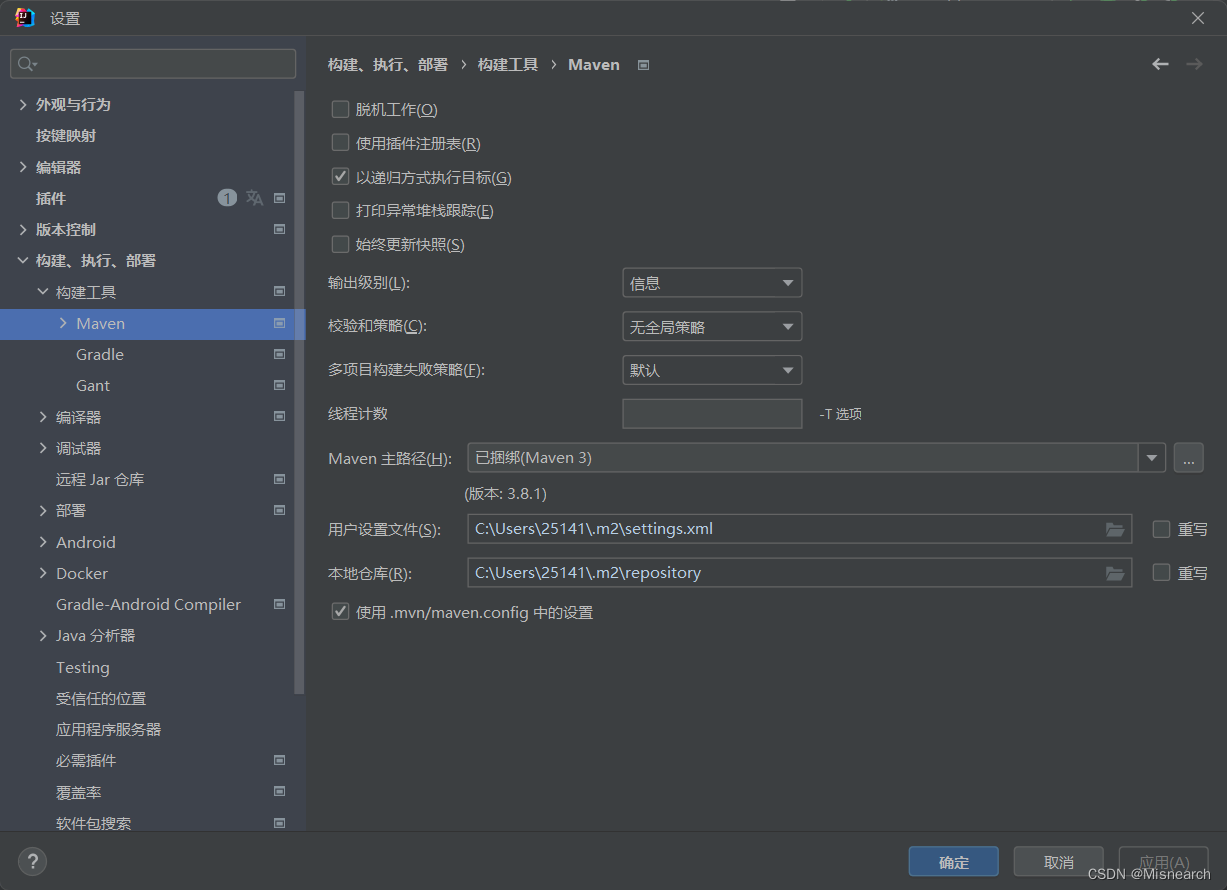
Task: Enable 始终更新快照 checkbox
Action: point(340,244)
